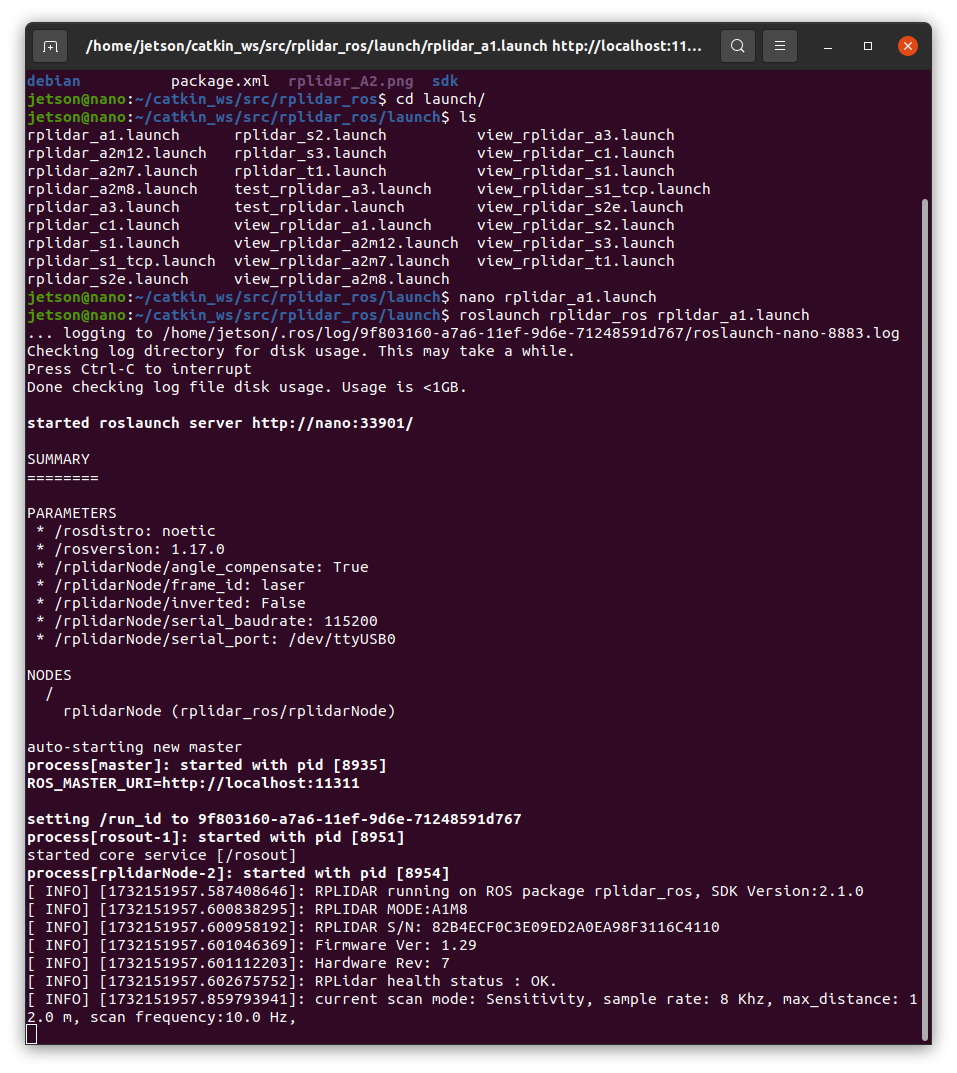The image size is (957, 1073).
Task: Click view_rplidar_a2m7.launch file name
Action: [342, 261]
